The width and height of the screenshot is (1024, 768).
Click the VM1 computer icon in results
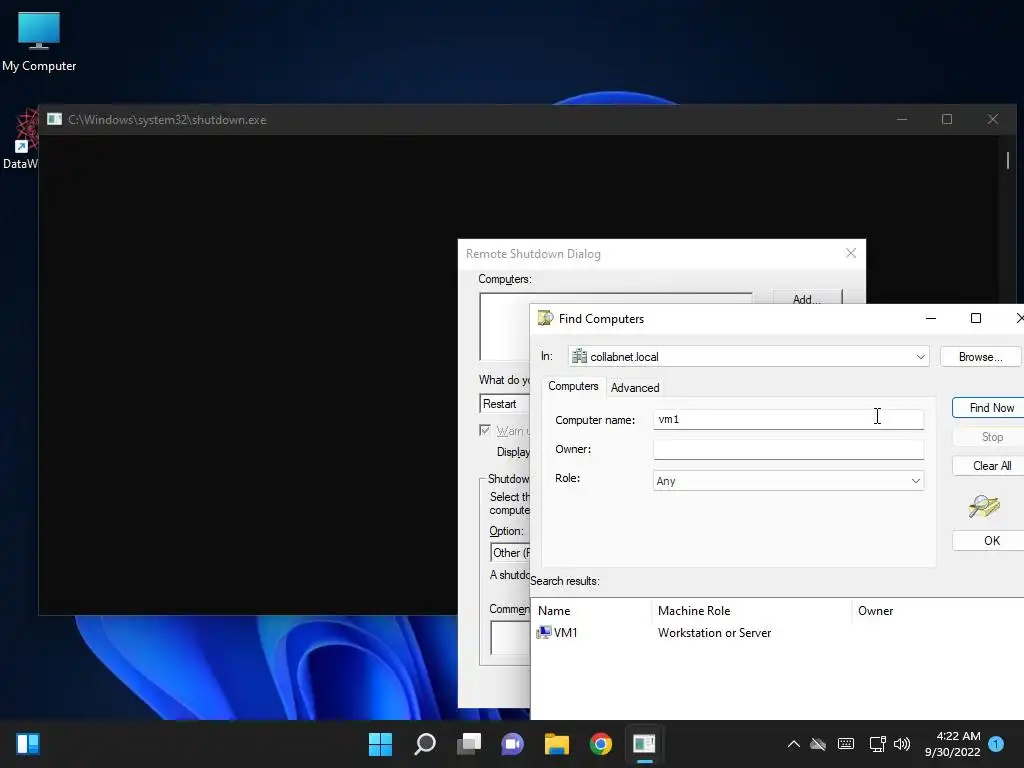(x=543, y=632)
